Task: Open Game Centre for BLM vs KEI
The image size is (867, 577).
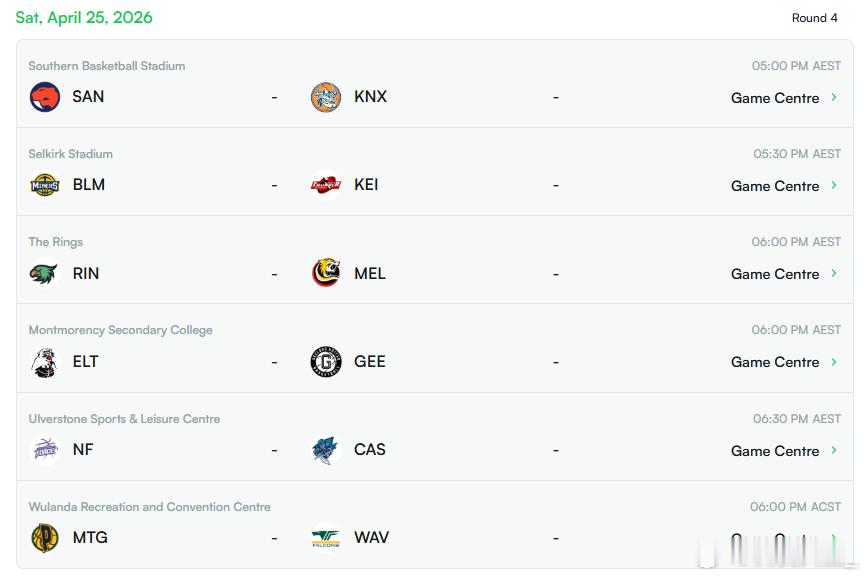Action: [775, 186]
